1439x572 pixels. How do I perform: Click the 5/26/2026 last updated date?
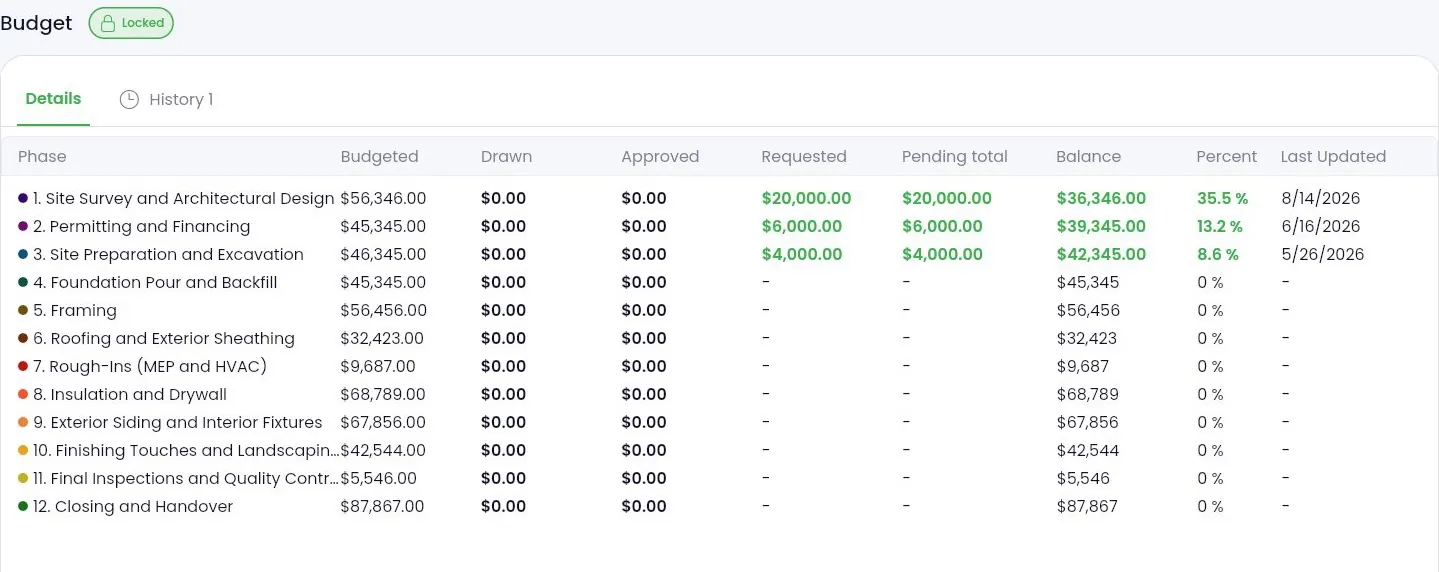pyautogui.click(x=1322, y=254)
